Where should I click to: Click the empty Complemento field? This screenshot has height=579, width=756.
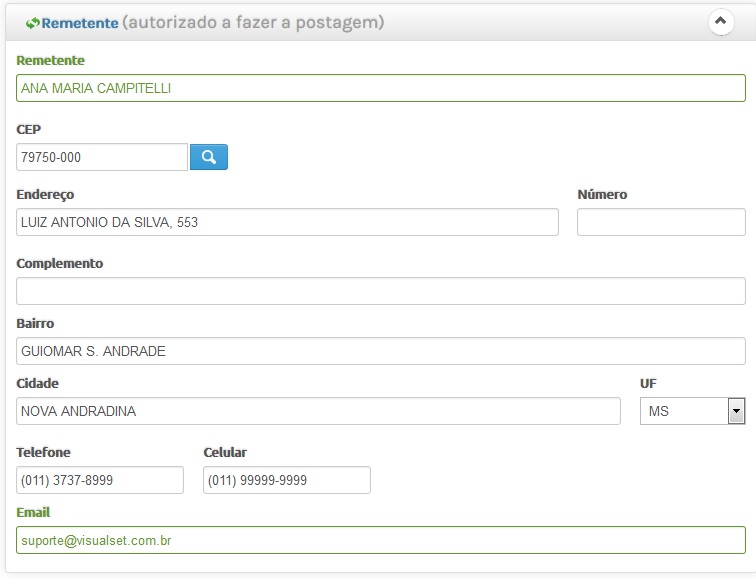coord(381,291)
